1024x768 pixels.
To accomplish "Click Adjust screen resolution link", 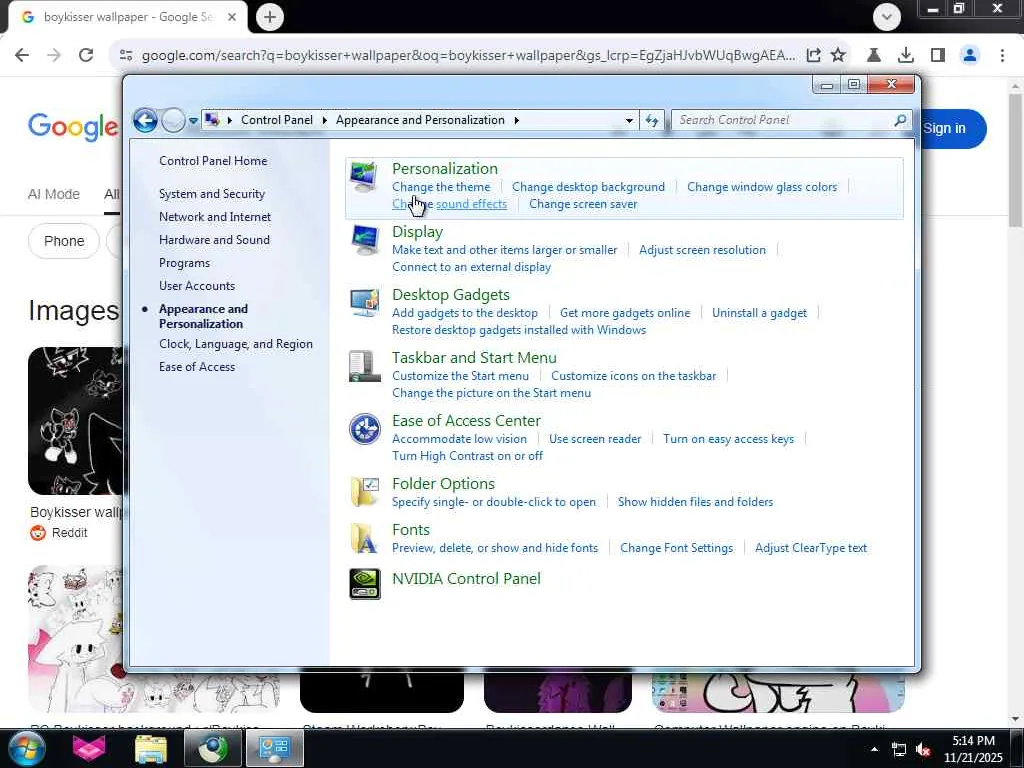I will click(x=702, y=249).
